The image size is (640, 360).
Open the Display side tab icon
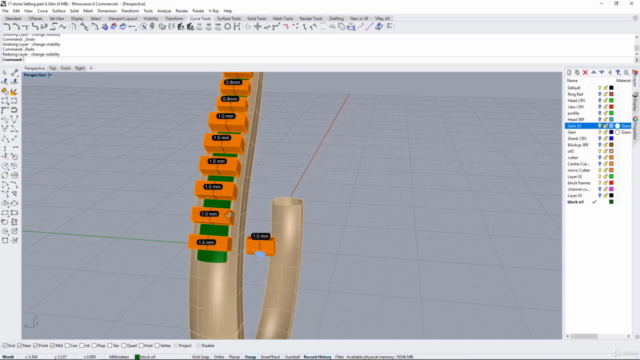click(636, 95)
